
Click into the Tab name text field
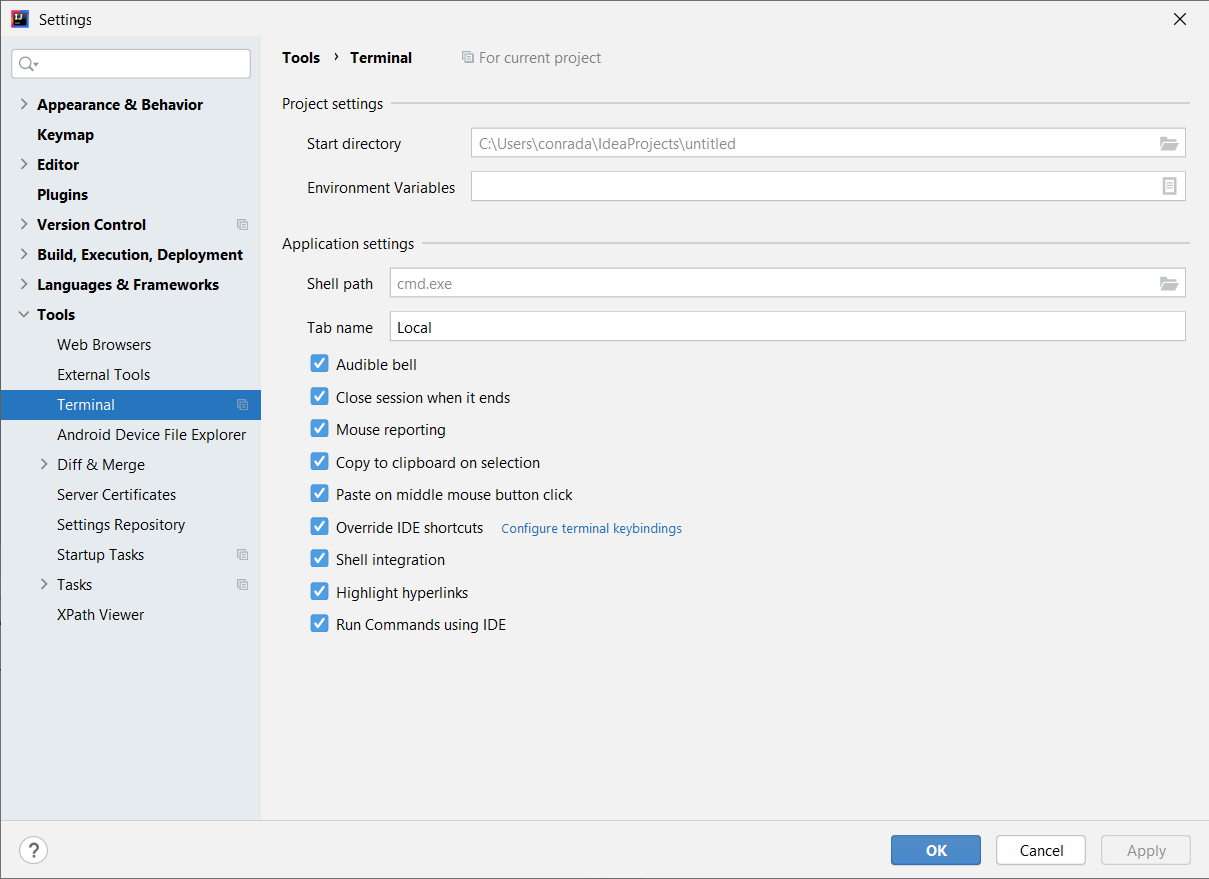point(786,327)
